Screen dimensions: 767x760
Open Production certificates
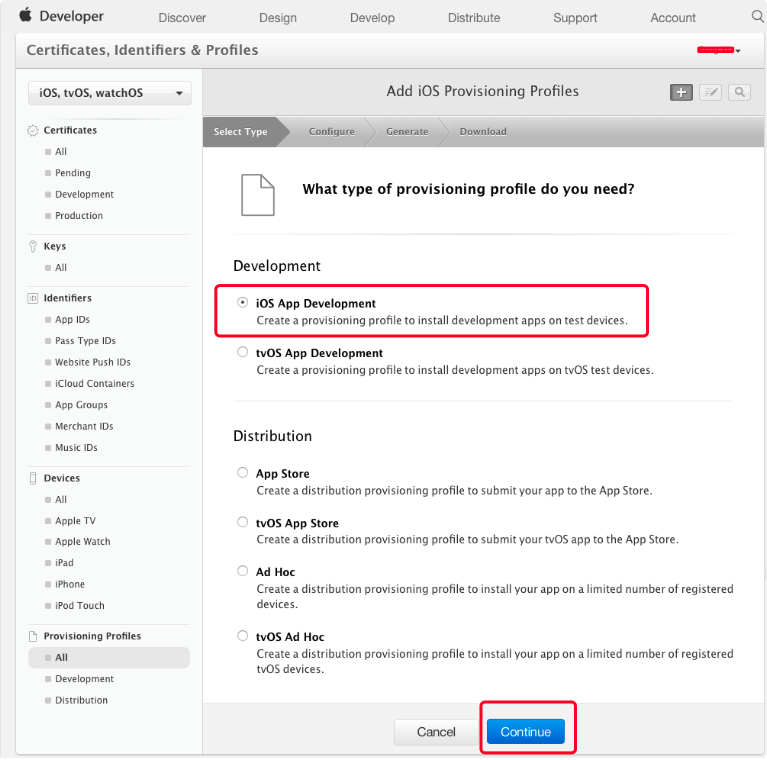pos(79,216)
